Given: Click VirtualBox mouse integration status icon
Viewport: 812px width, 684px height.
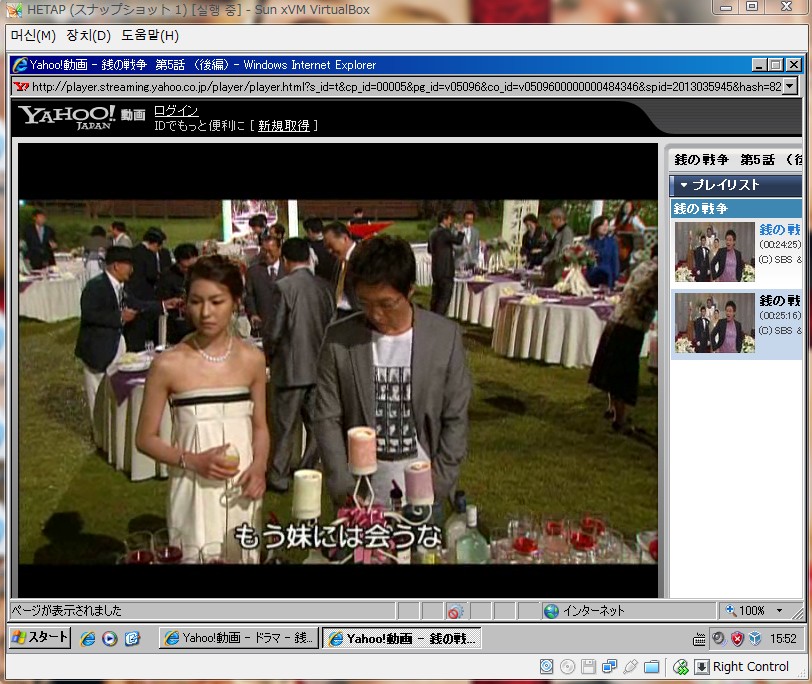Looking at the screenshot, I should (680, 666).
